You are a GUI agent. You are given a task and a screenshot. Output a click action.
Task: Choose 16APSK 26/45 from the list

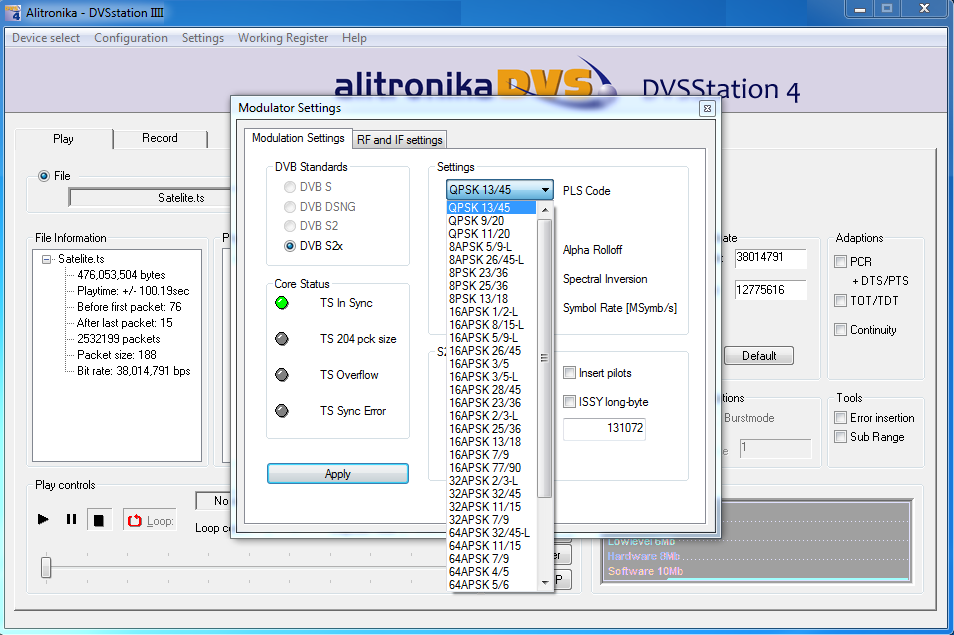485,351
